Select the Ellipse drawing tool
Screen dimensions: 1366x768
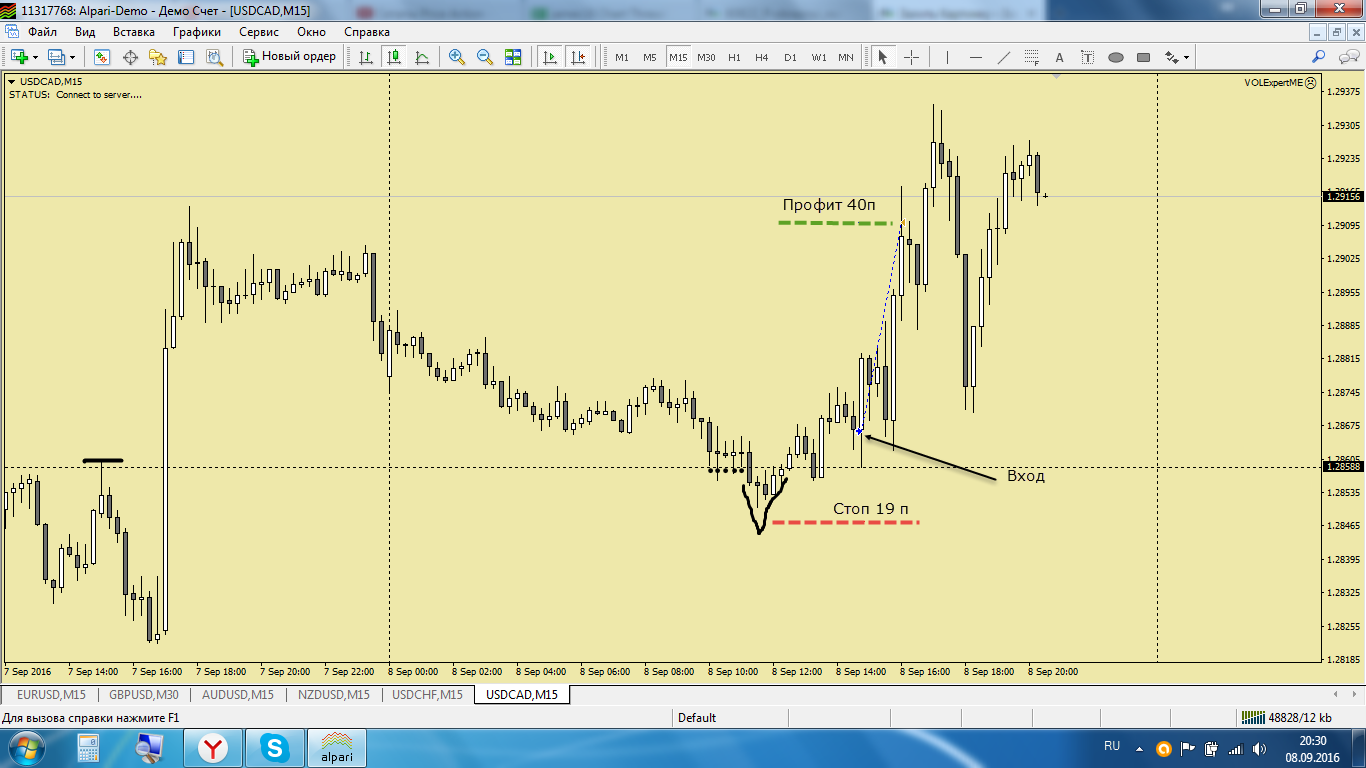pos(1116,57)
